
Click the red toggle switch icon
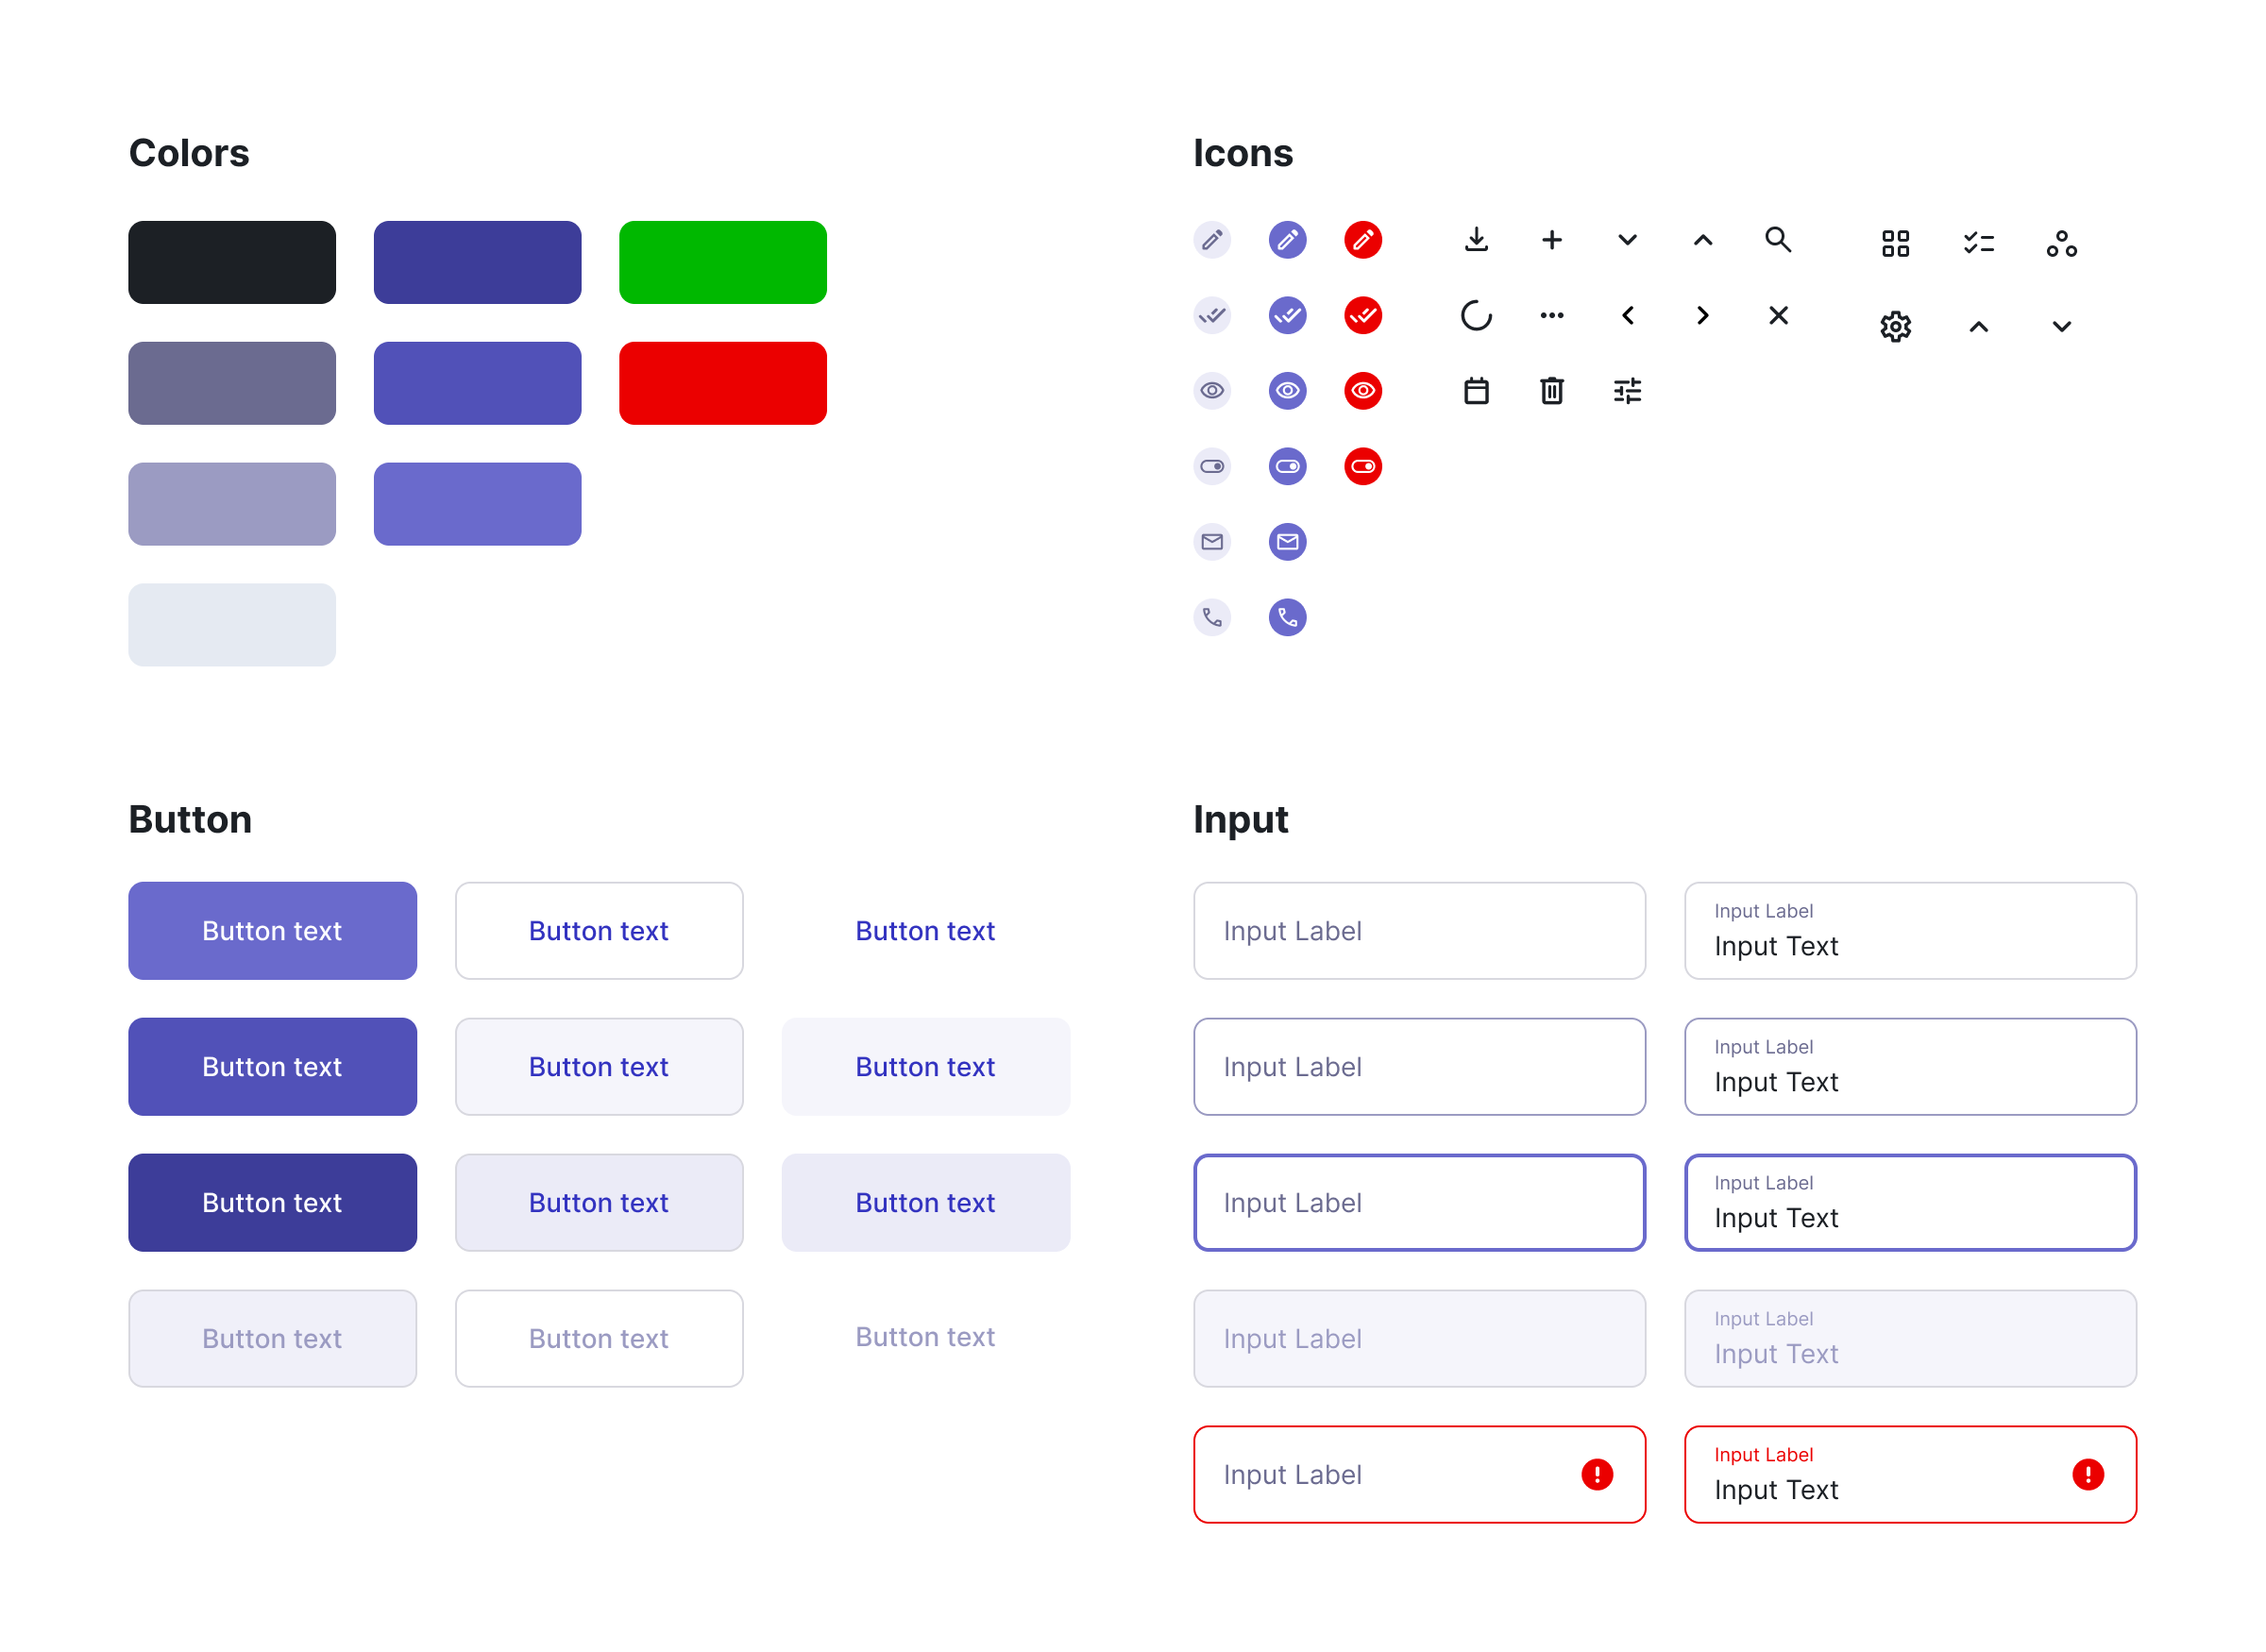point(1362,466)
